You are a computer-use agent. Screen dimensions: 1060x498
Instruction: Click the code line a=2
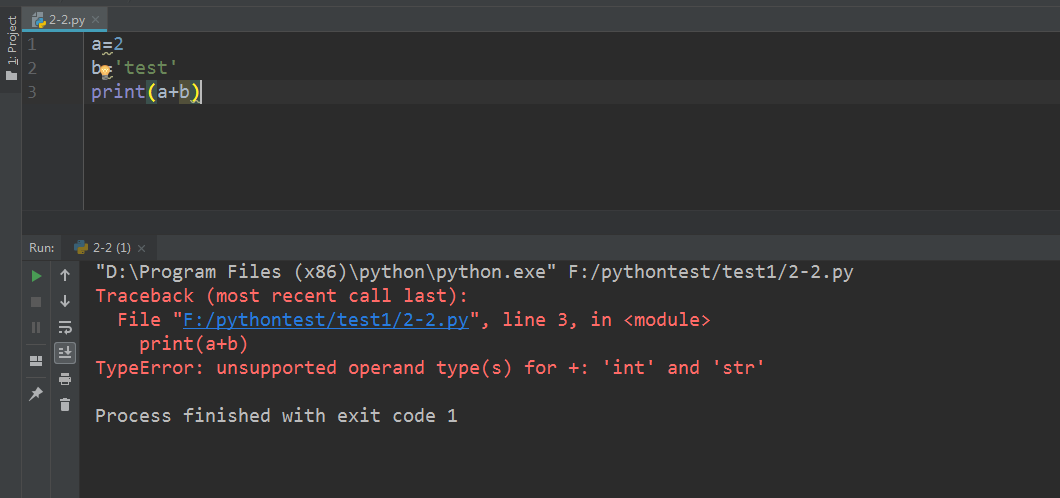click(x=107, y=45)
